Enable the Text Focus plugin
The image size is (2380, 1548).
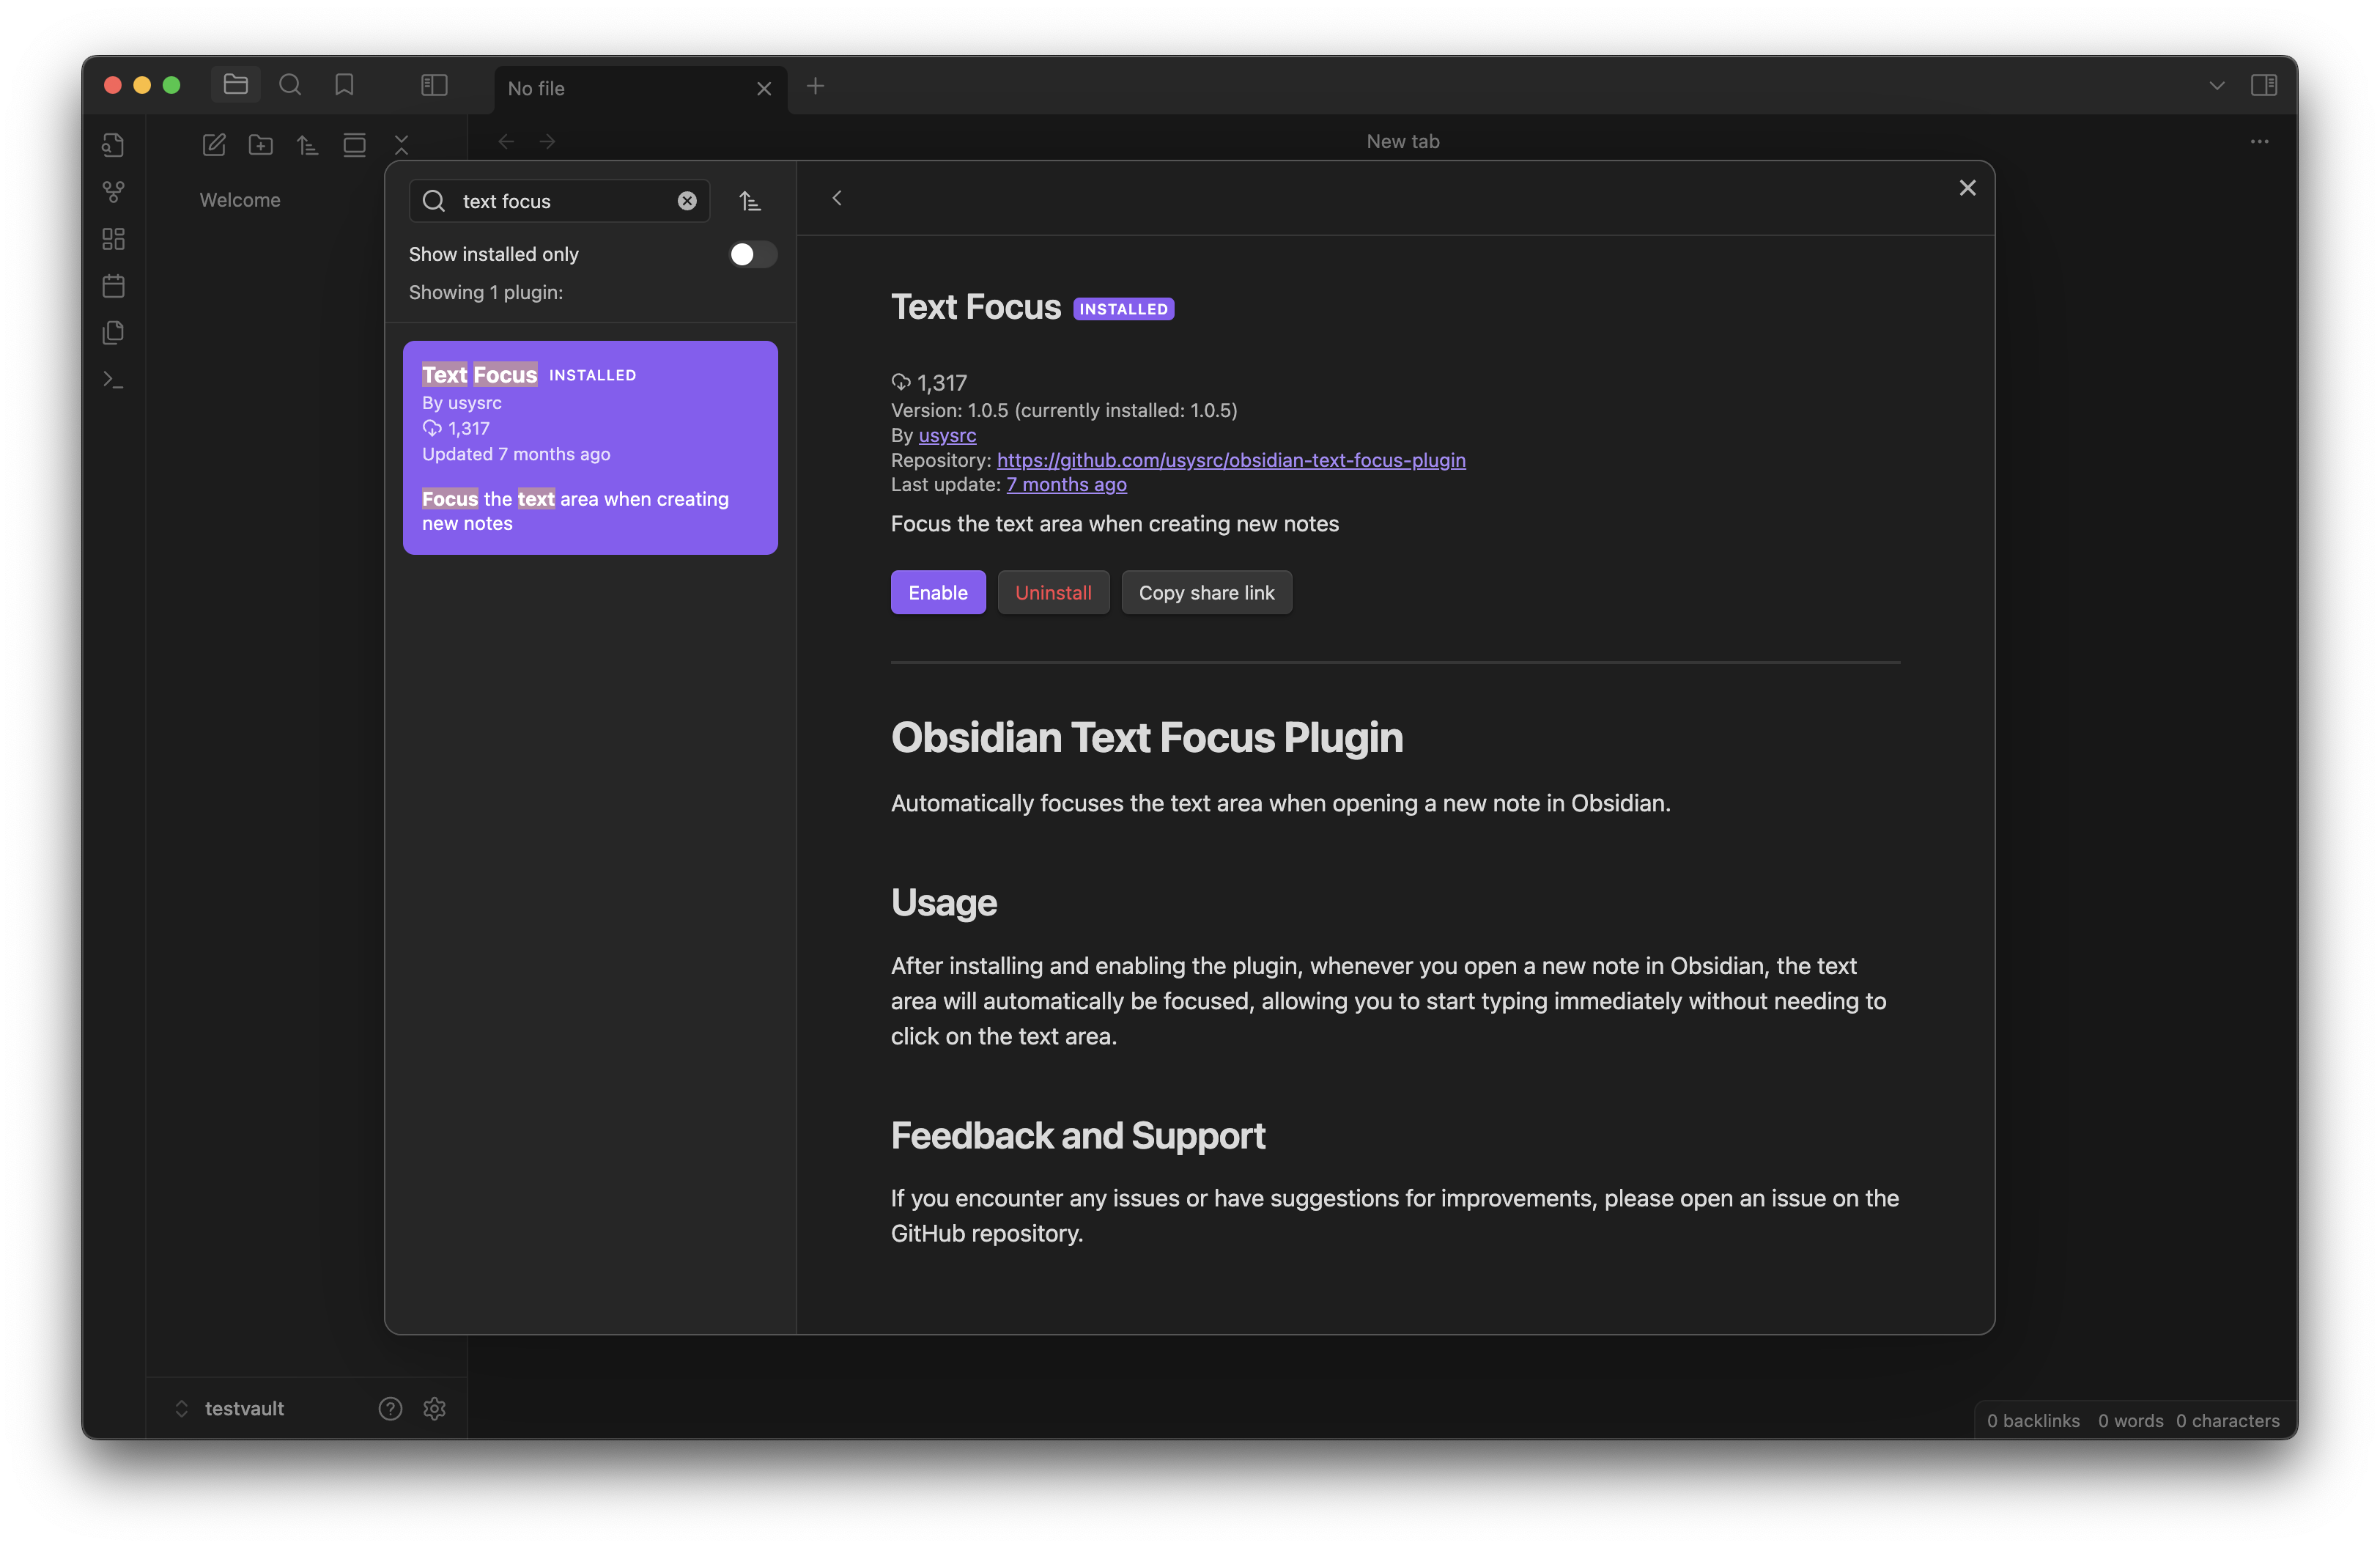pyautogui.click(x=937, y=592)
